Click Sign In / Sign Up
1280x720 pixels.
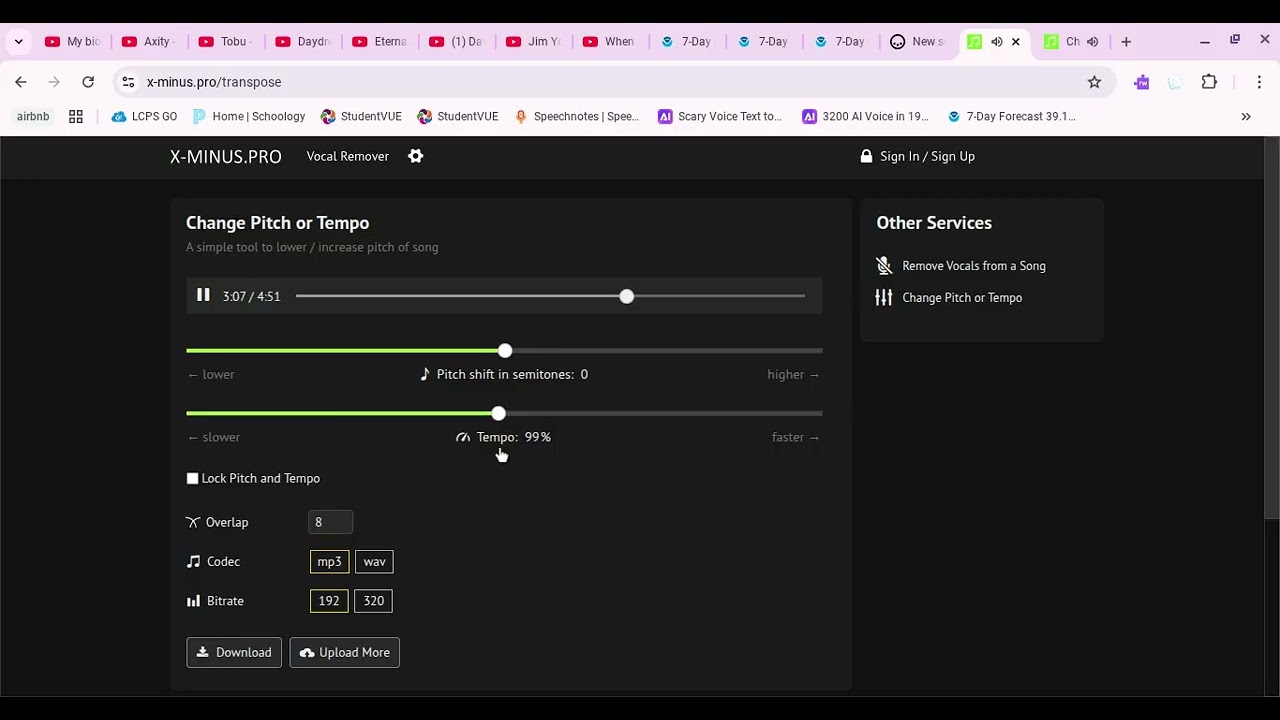tap(927, 156)
